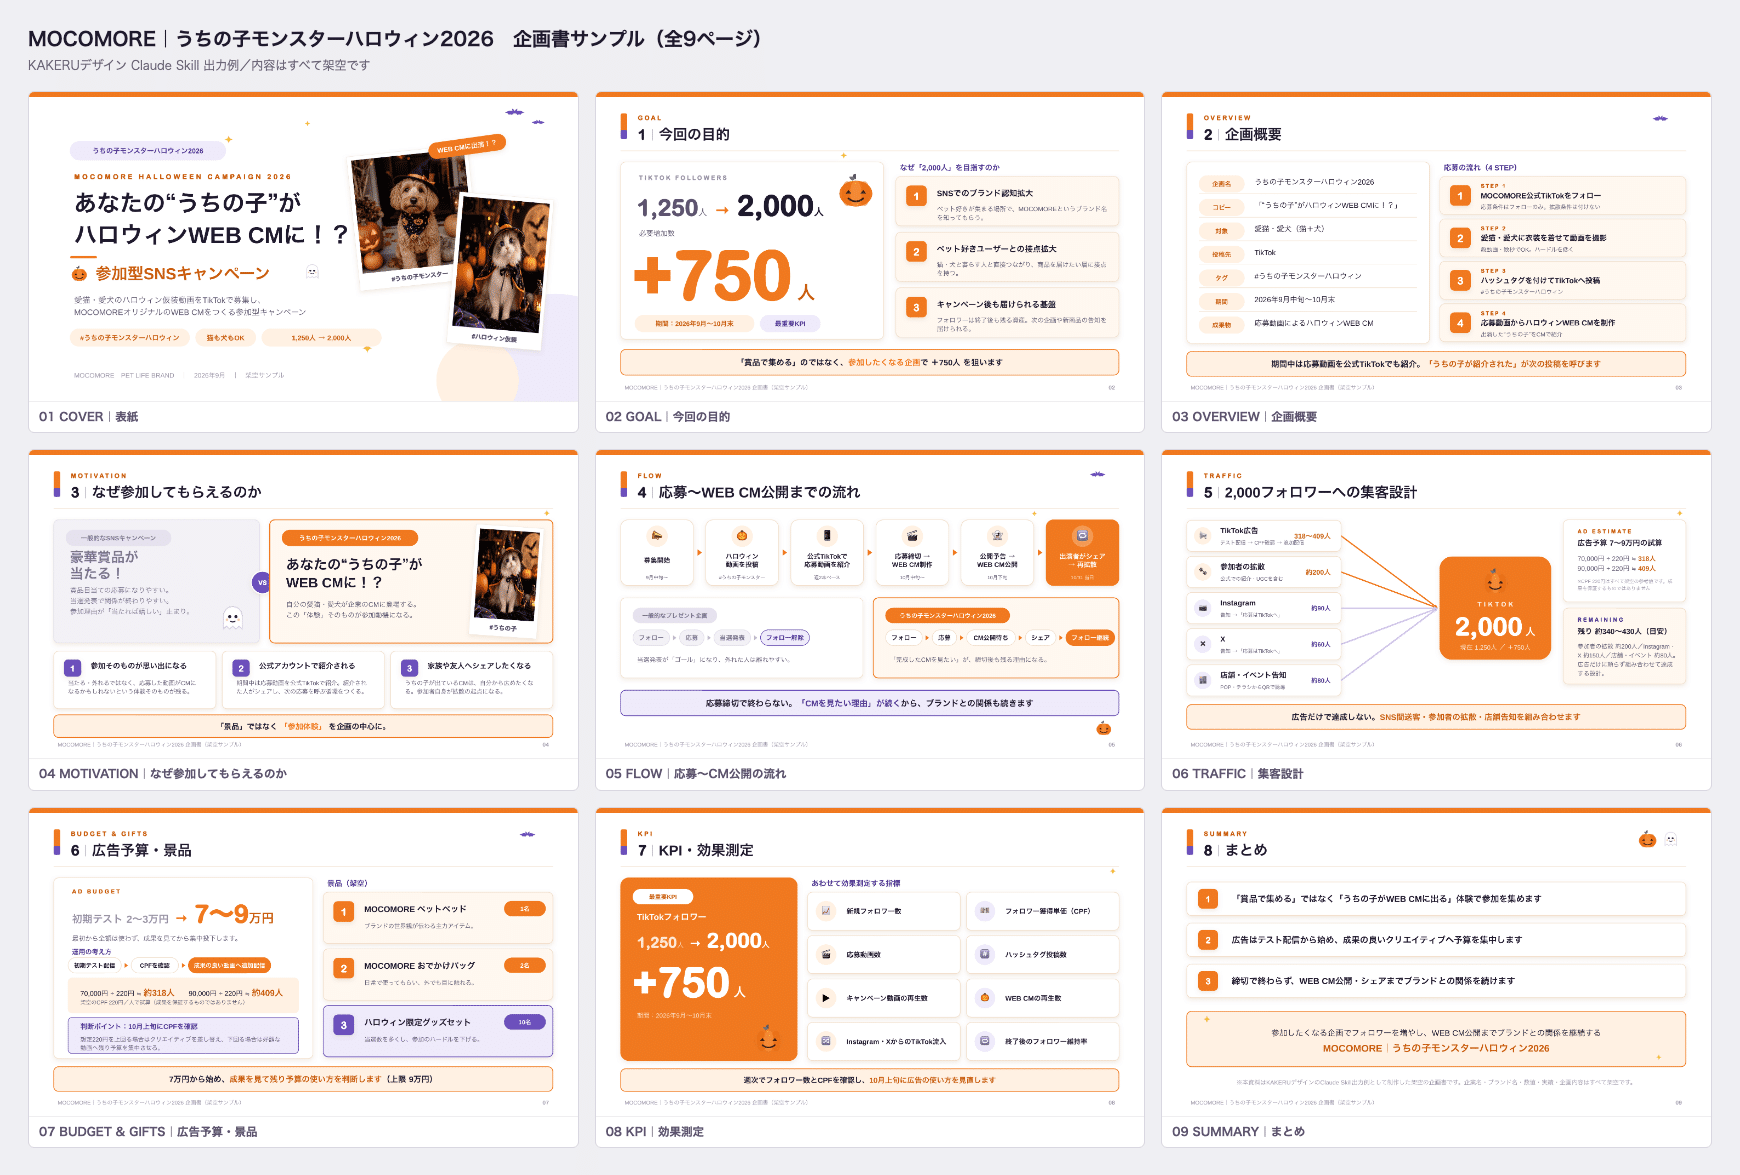Click the orange フォロー継続 pill in the flow slide
The image size is (1740, 1175).
(1090, 637)
